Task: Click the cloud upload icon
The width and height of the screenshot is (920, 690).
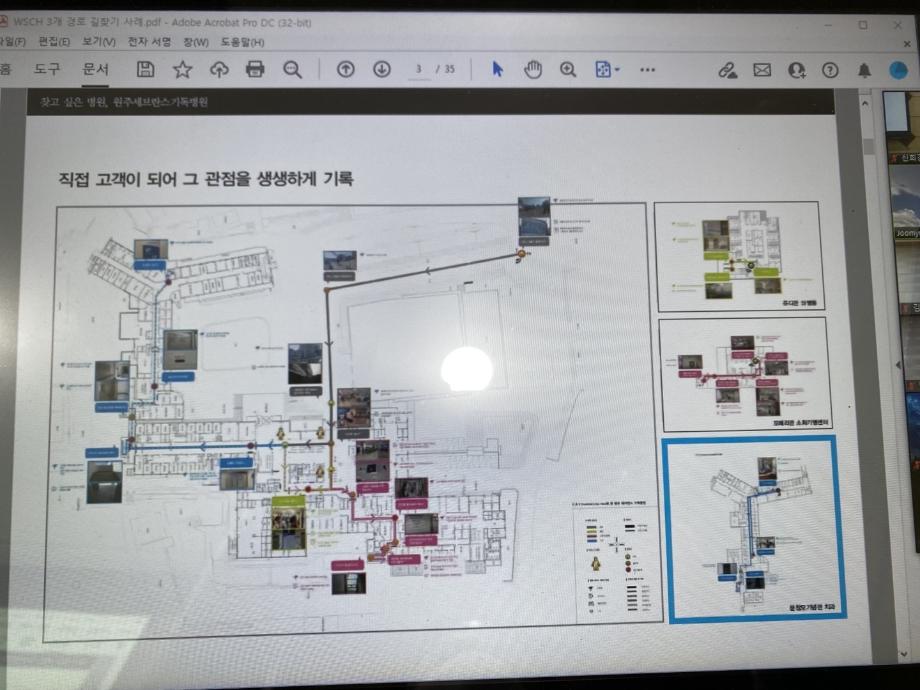Action: pos(219,69)
